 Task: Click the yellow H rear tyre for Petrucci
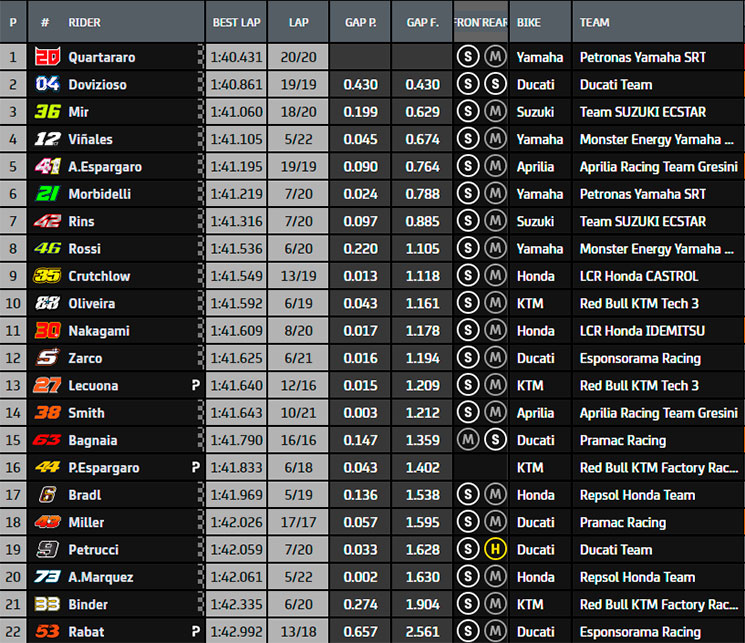click(493, 549)
